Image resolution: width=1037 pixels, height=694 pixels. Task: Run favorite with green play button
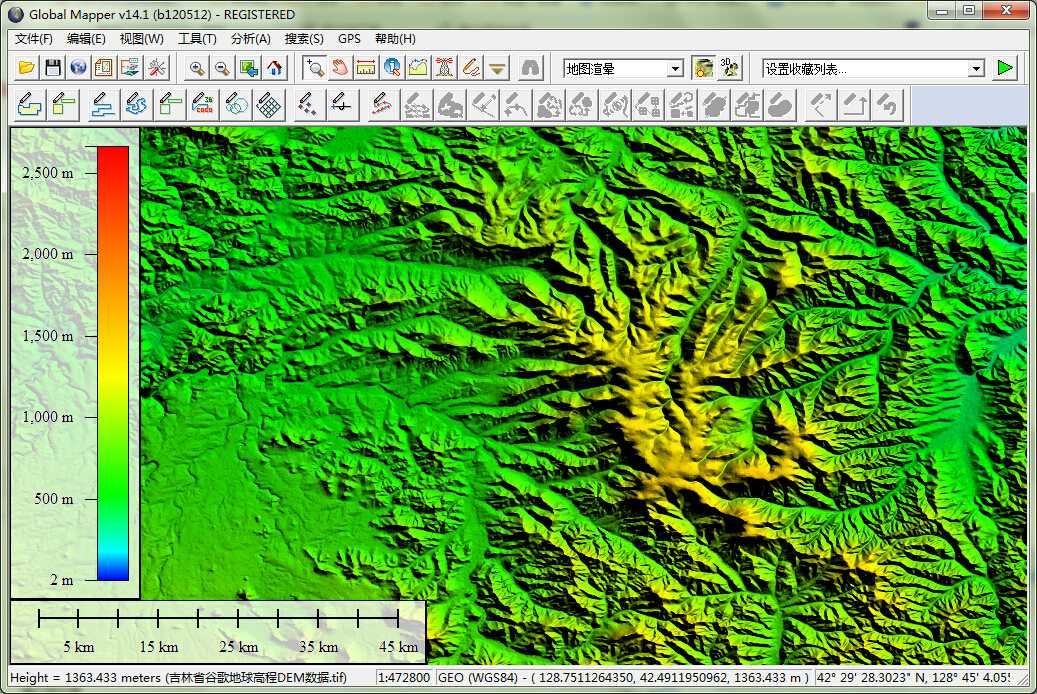pos(1005,67)
